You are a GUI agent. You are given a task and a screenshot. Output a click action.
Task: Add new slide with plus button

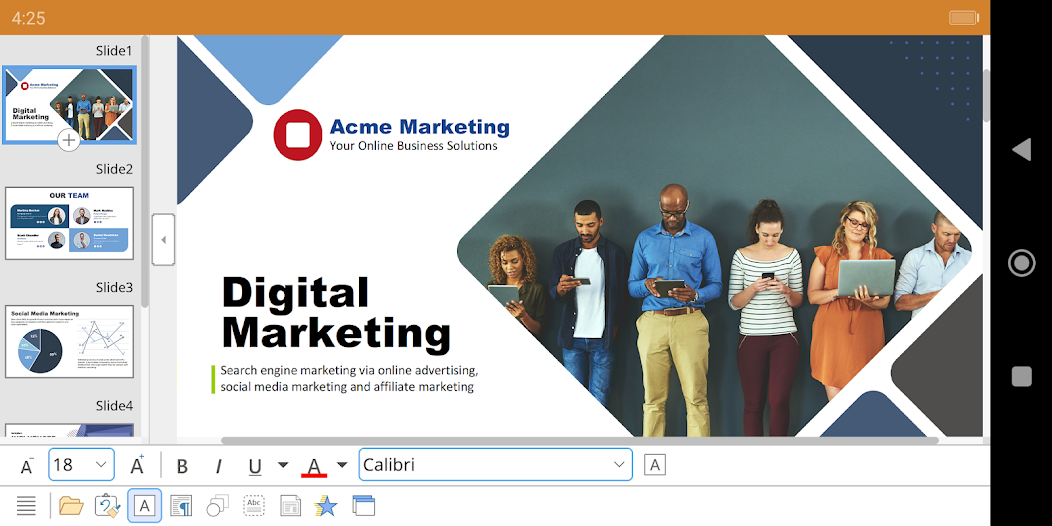coord(68,140)
